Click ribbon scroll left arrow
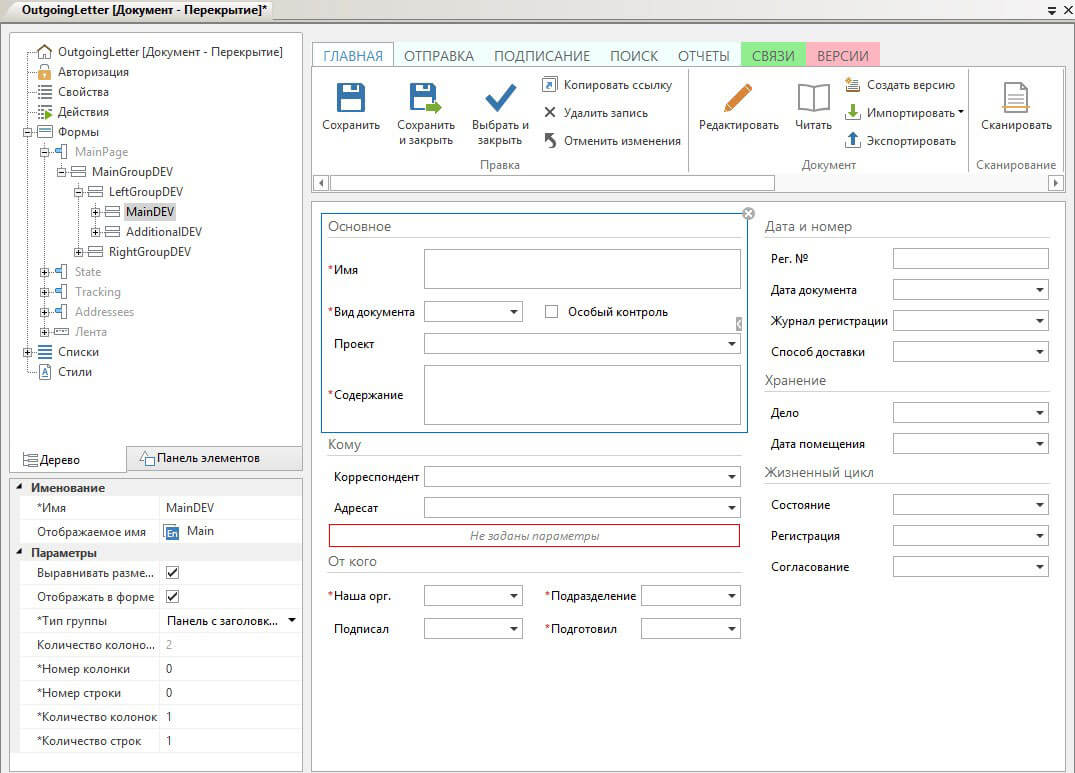 (x=321, y=183)
